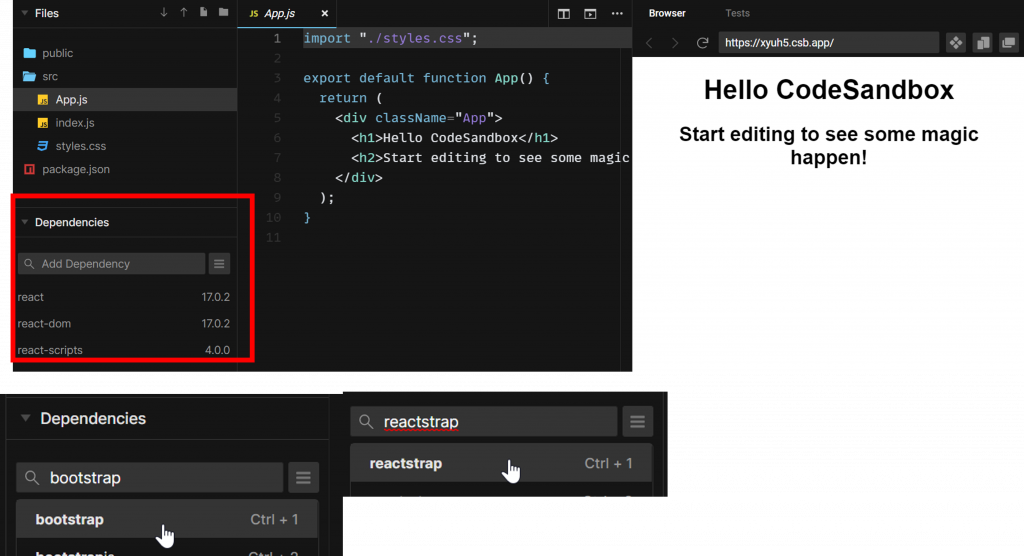The width and height of the screenshot is (1024, 556).
Task: Open the editor more options menu
Action: point(617,13)
